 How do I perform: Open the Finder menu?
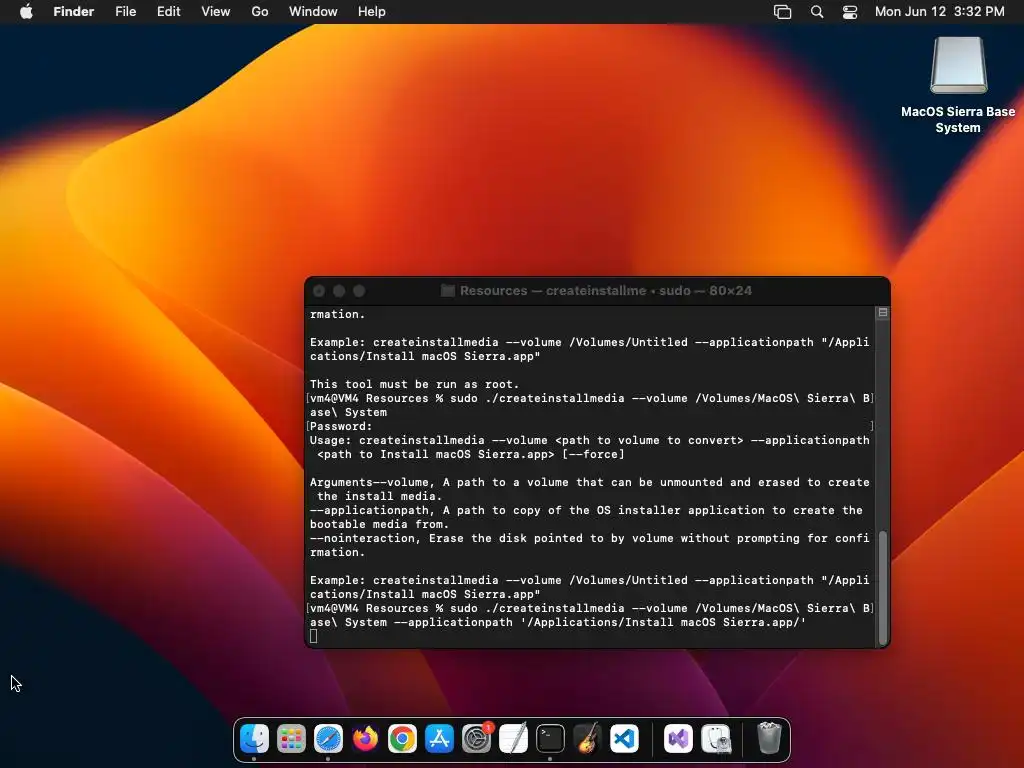(73, 11)
